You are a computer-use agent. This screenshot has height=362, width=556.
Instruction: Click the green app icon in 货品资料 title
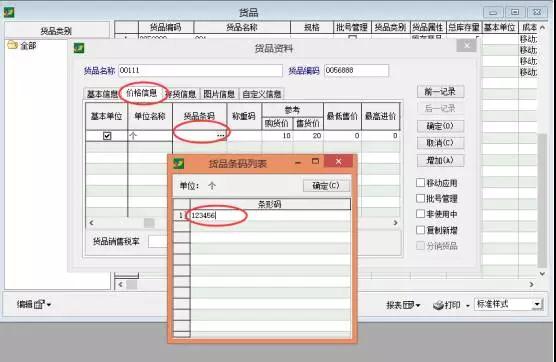tap(79, 48)
